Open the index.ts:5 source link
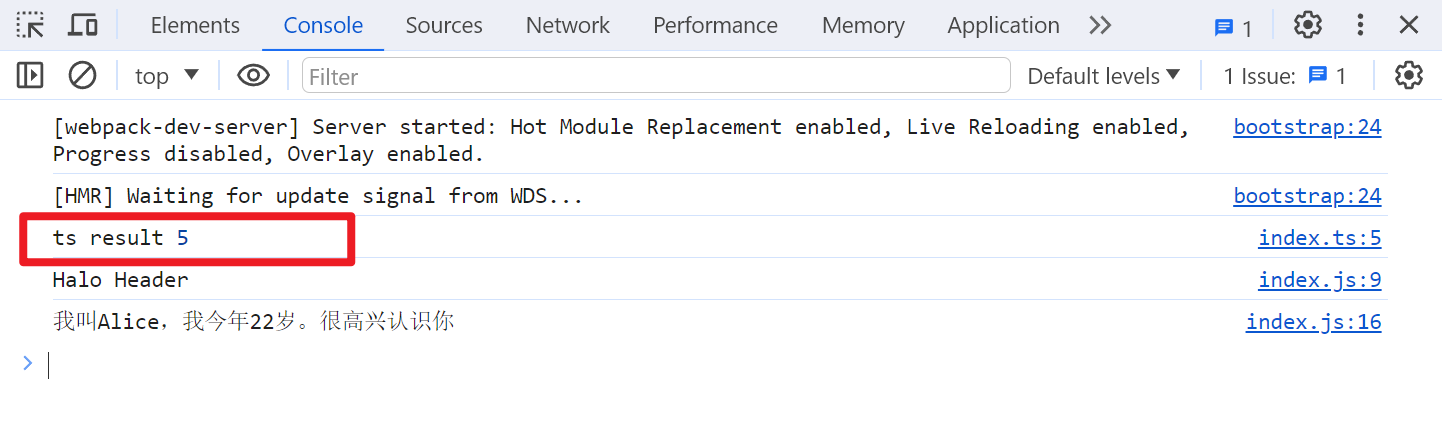The image size is (1442, 437). coord(1319,238)
